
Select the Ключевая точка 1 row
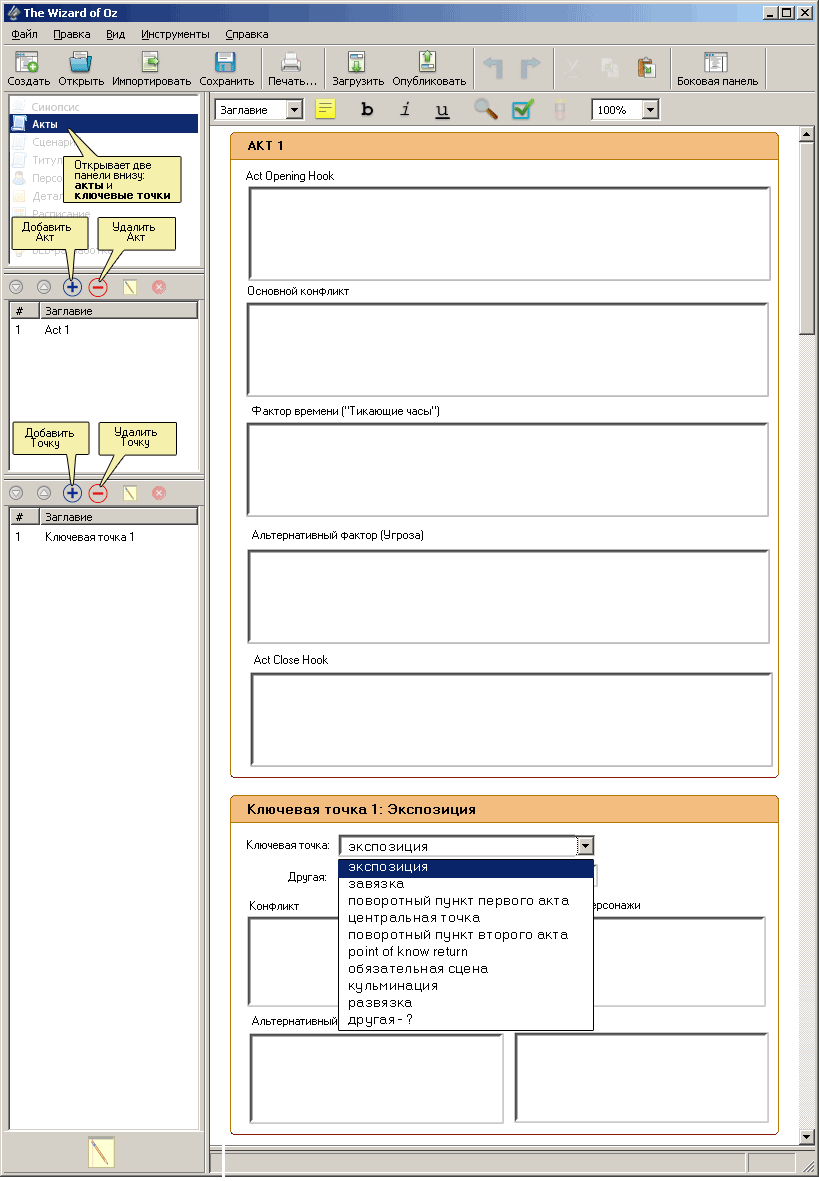tap(104, 537)
